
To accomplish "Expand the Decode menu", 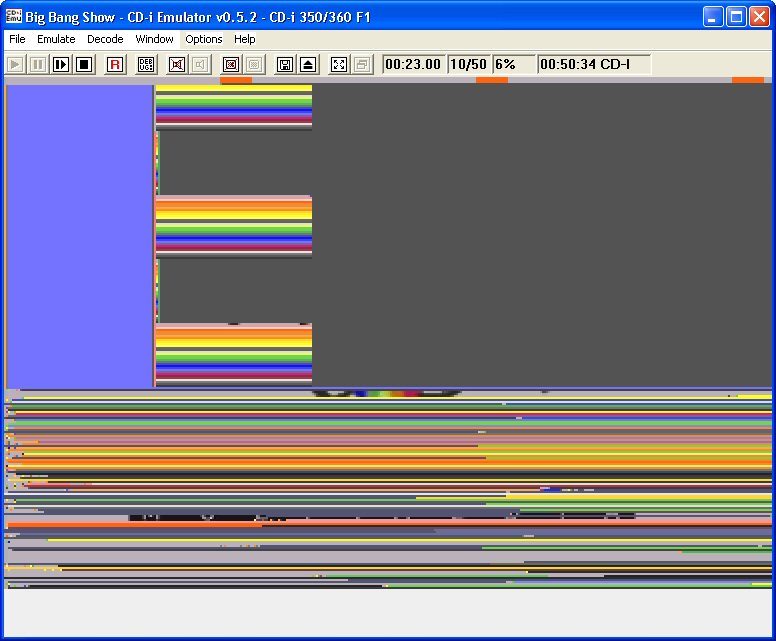I will coord(105,39).
